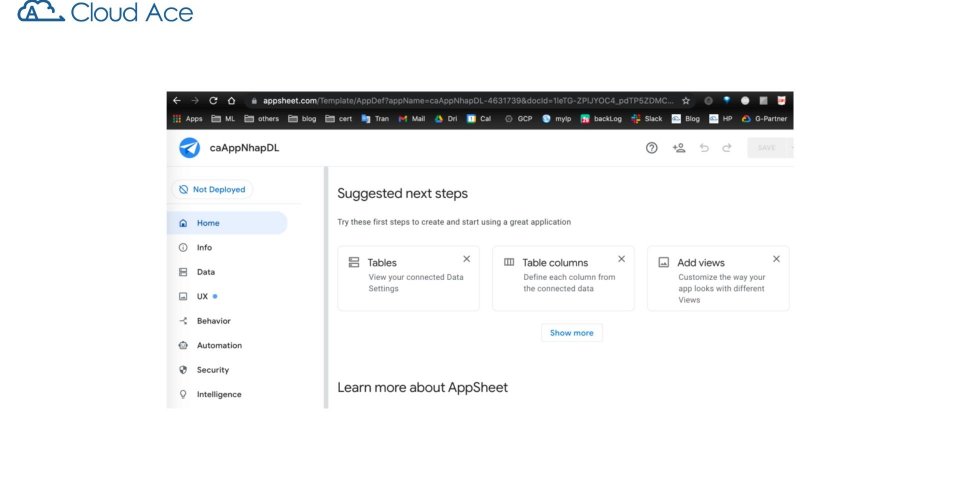
Task: Bookmark the page with the star icon
Action: coord(686,100)
